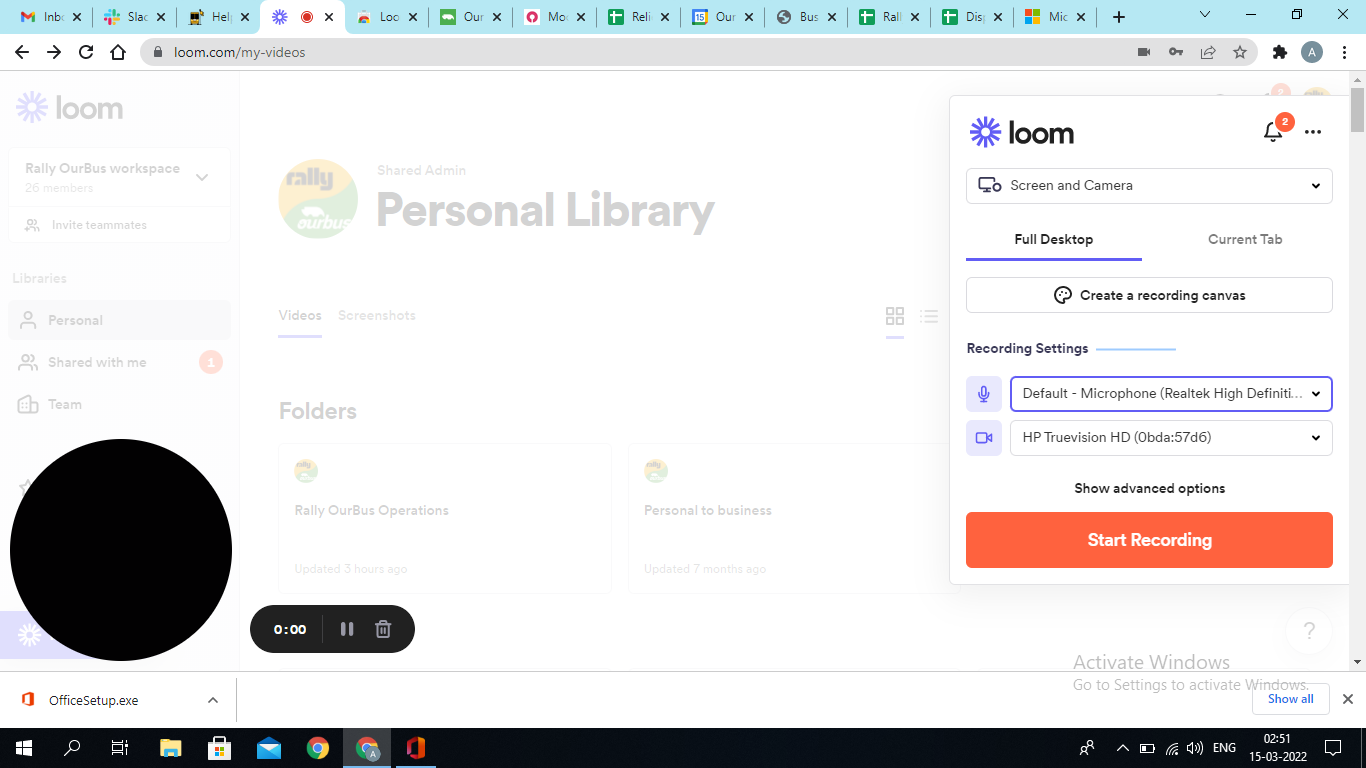Viewport: 1366px width, 768px height.
Task: Click the Start Recording button
Action: click(x=1149, y=540)
